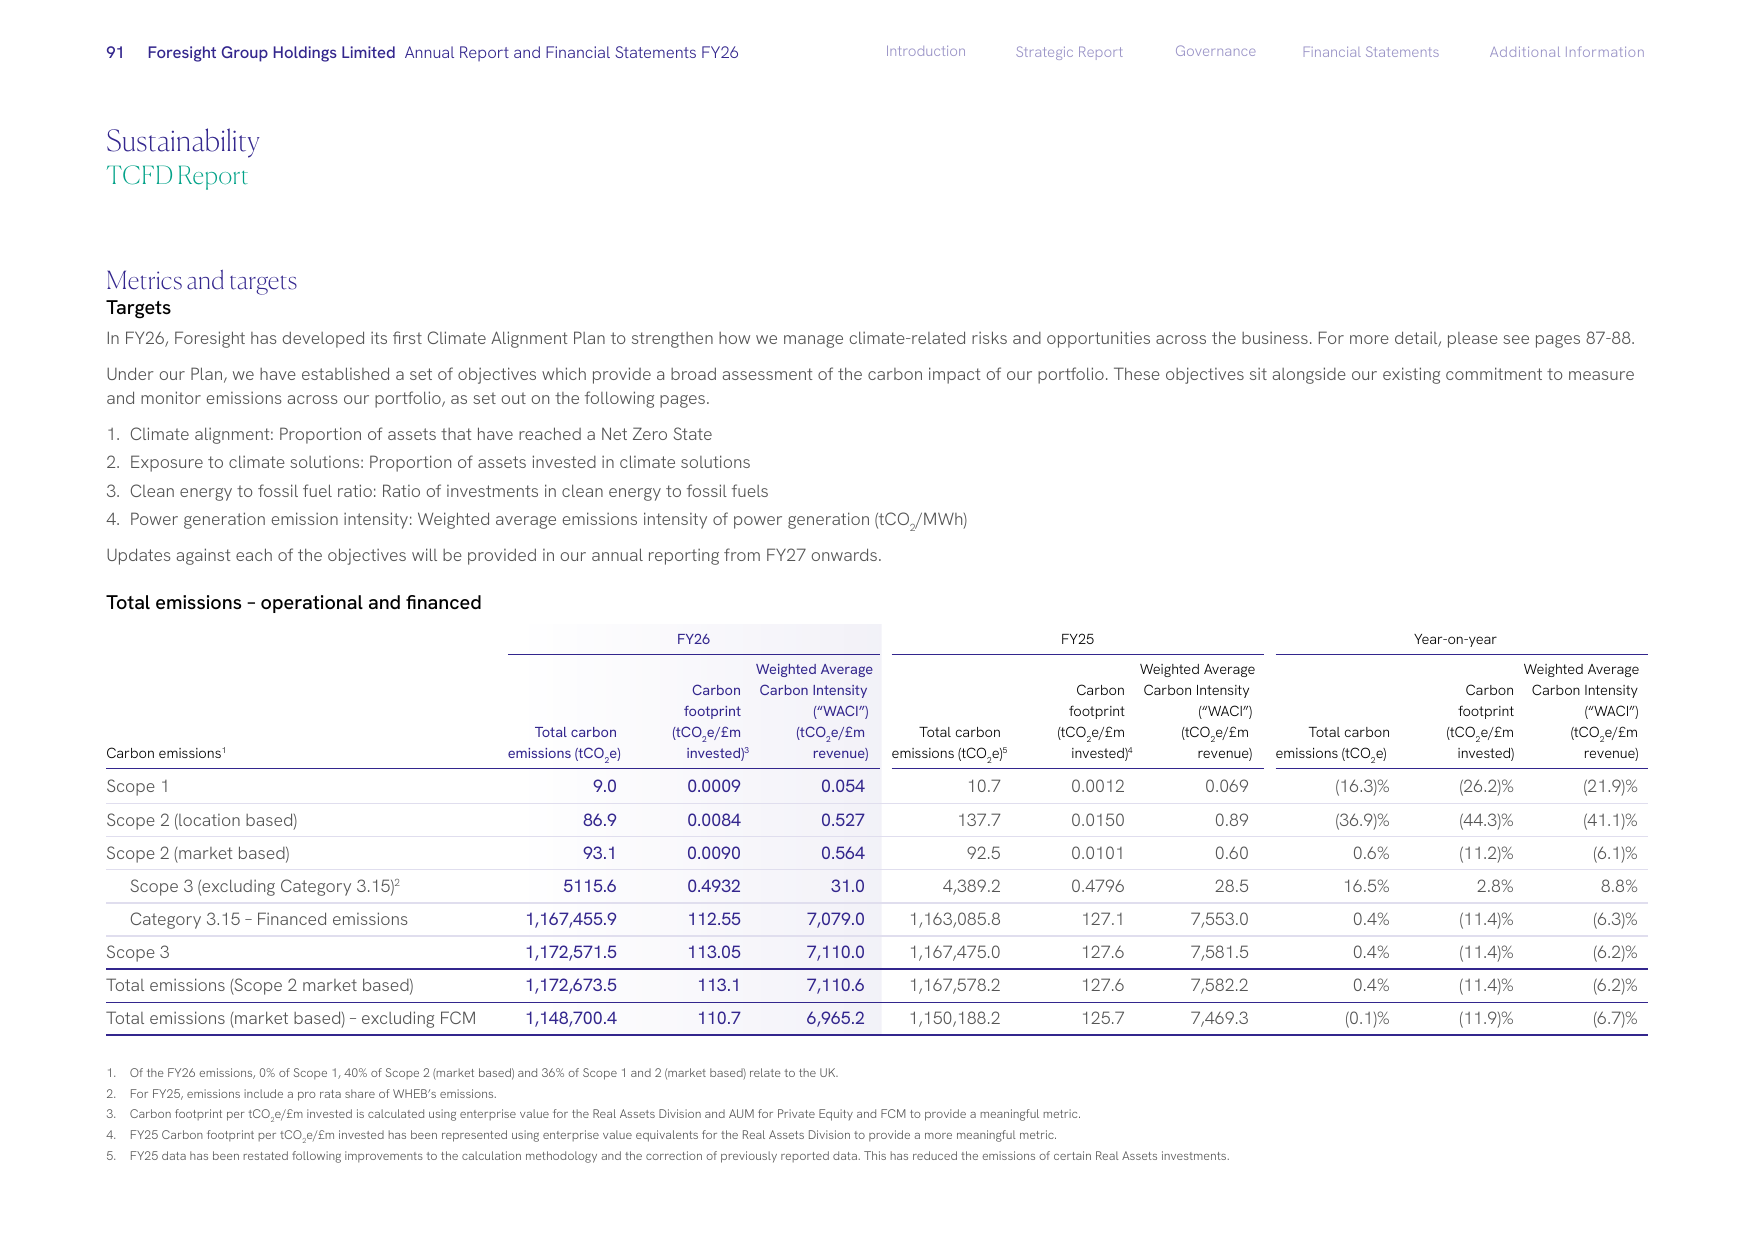Click Scope 3 (excluding Category 3.15) row label
Viewport: 1754px width, 1241px height.
[x=265, y=886]
